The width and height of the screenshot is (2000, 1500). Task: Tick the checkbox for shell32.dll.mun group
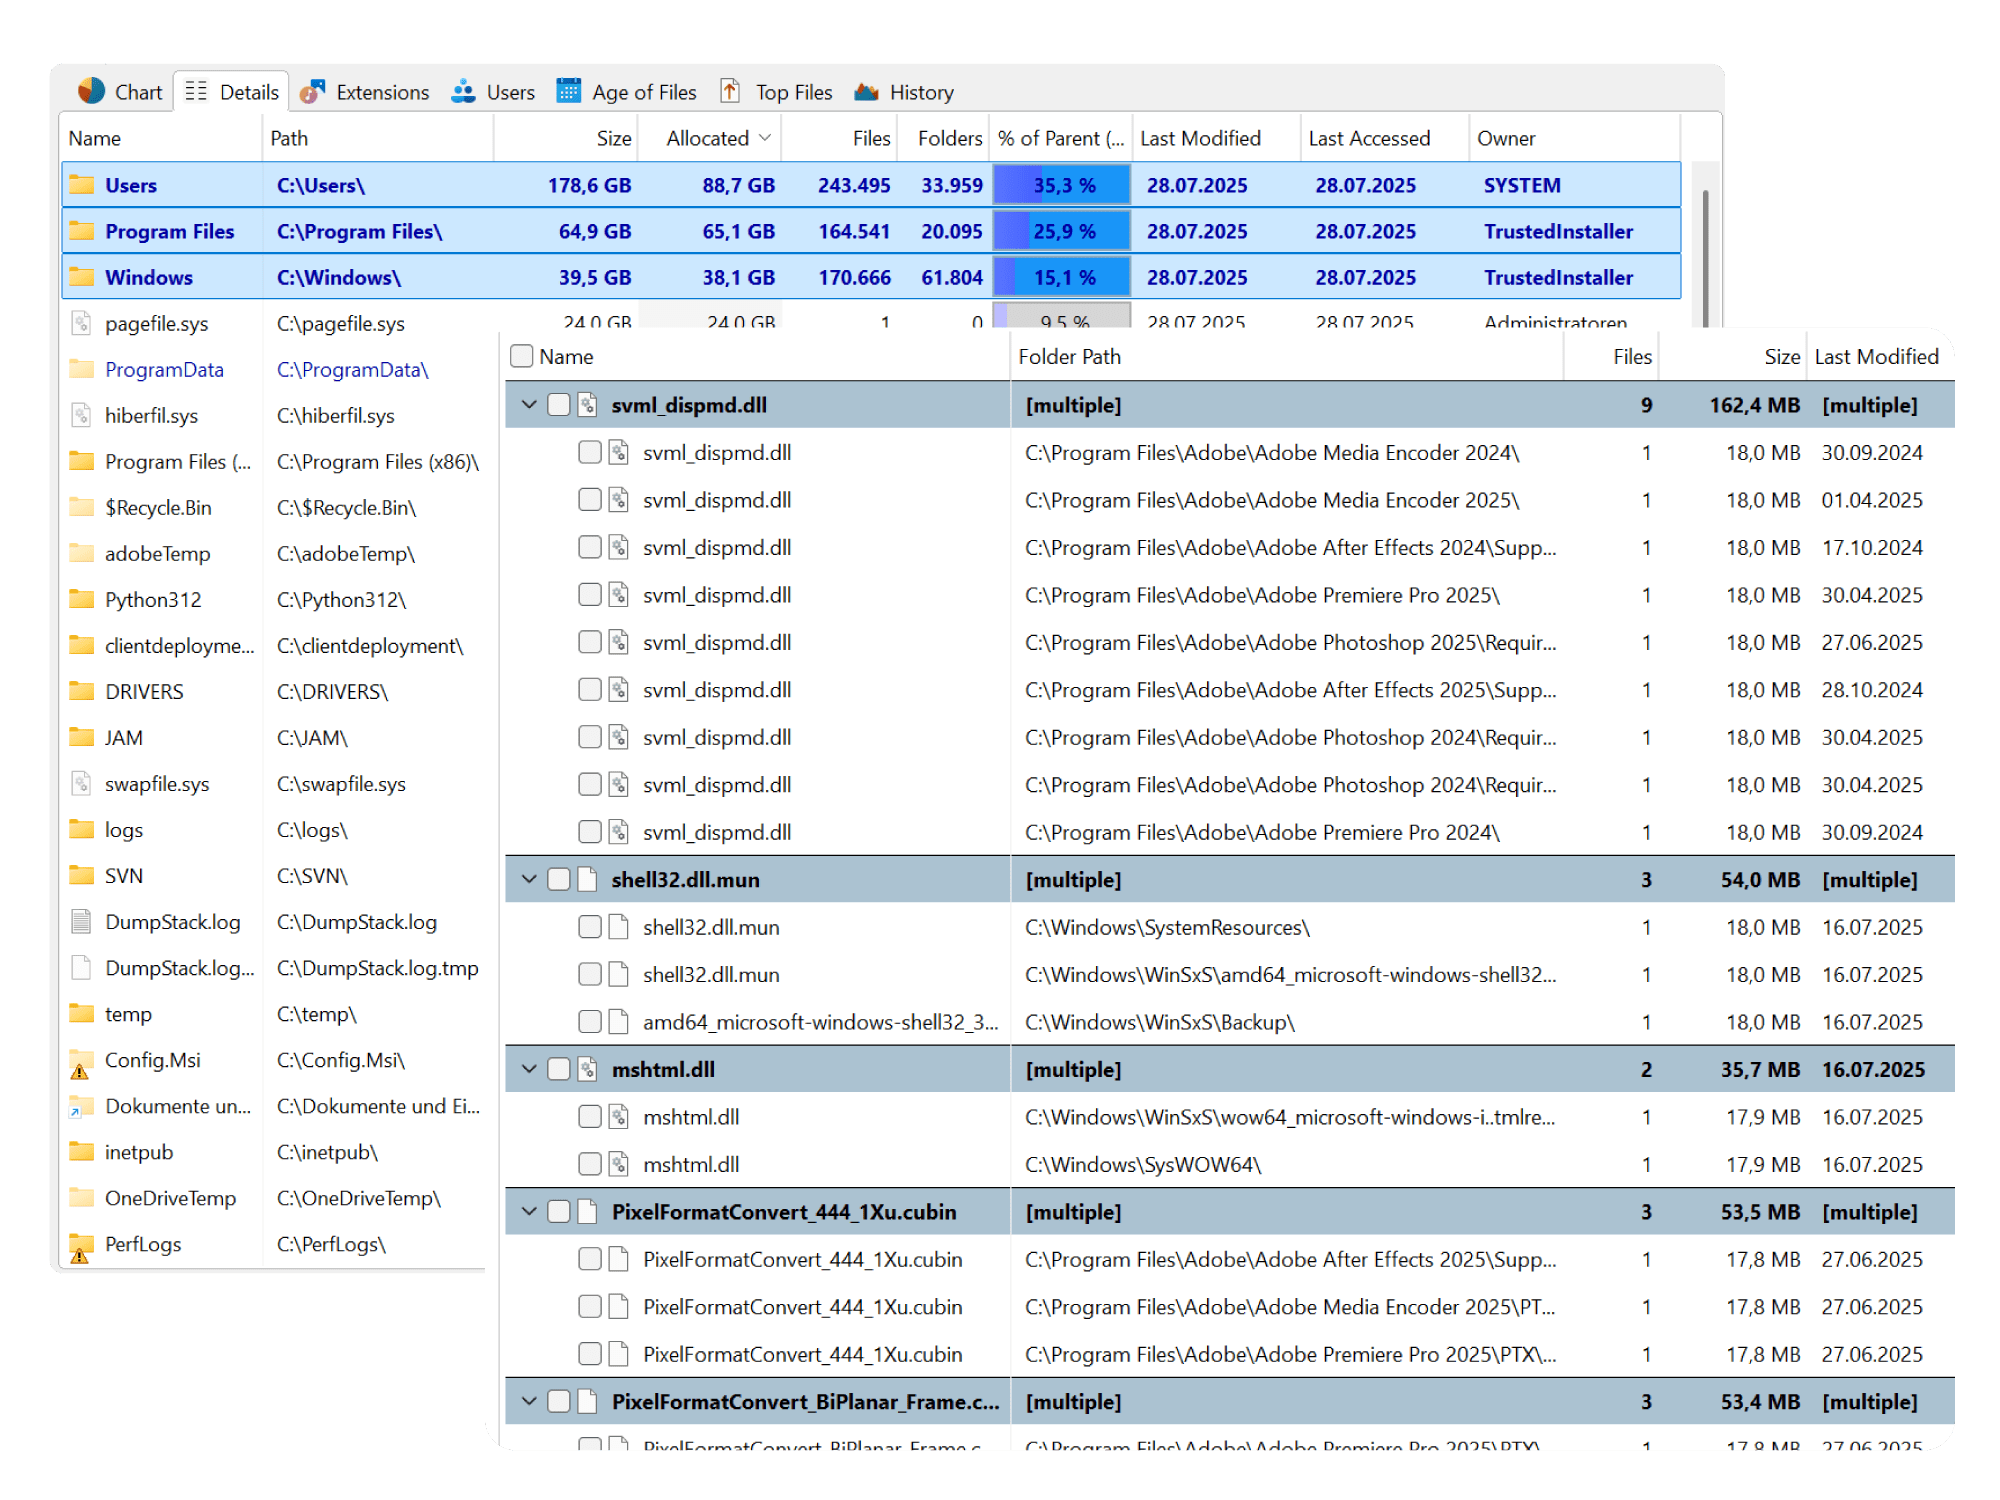click(559, 879)
